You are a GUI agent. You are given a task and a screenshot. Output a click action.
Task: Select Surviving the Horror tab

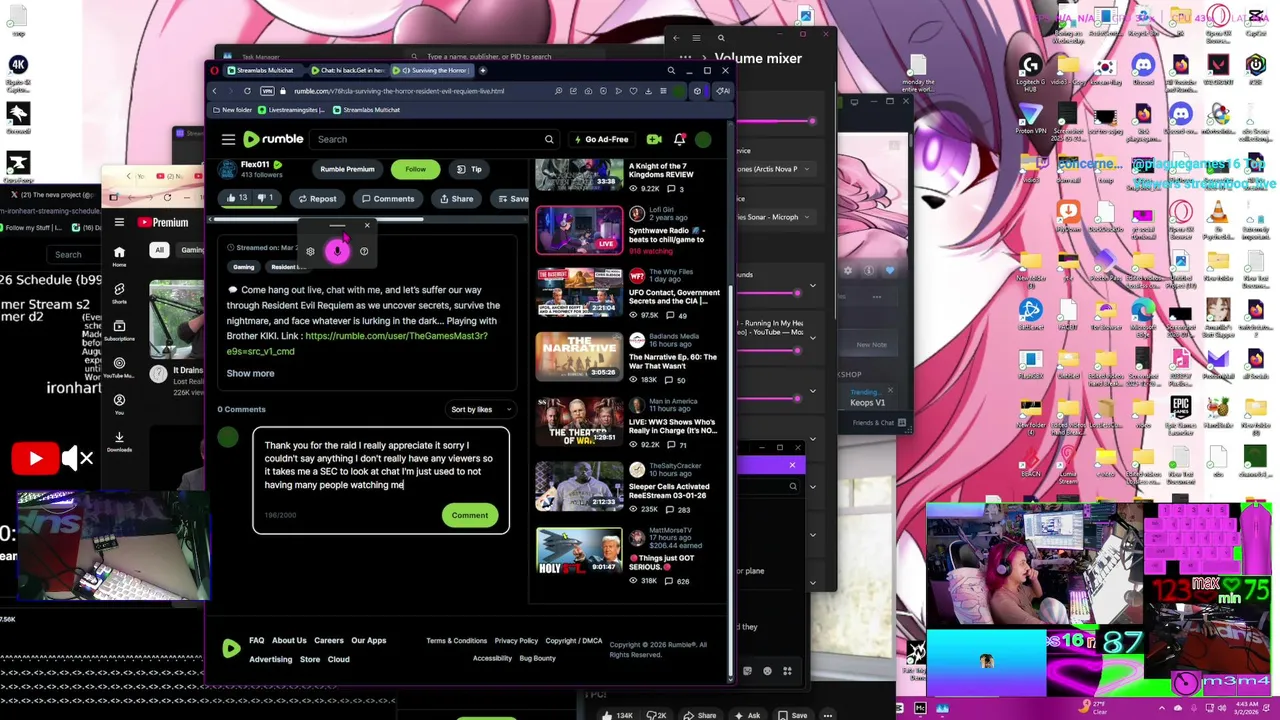(x=430, y=71)
